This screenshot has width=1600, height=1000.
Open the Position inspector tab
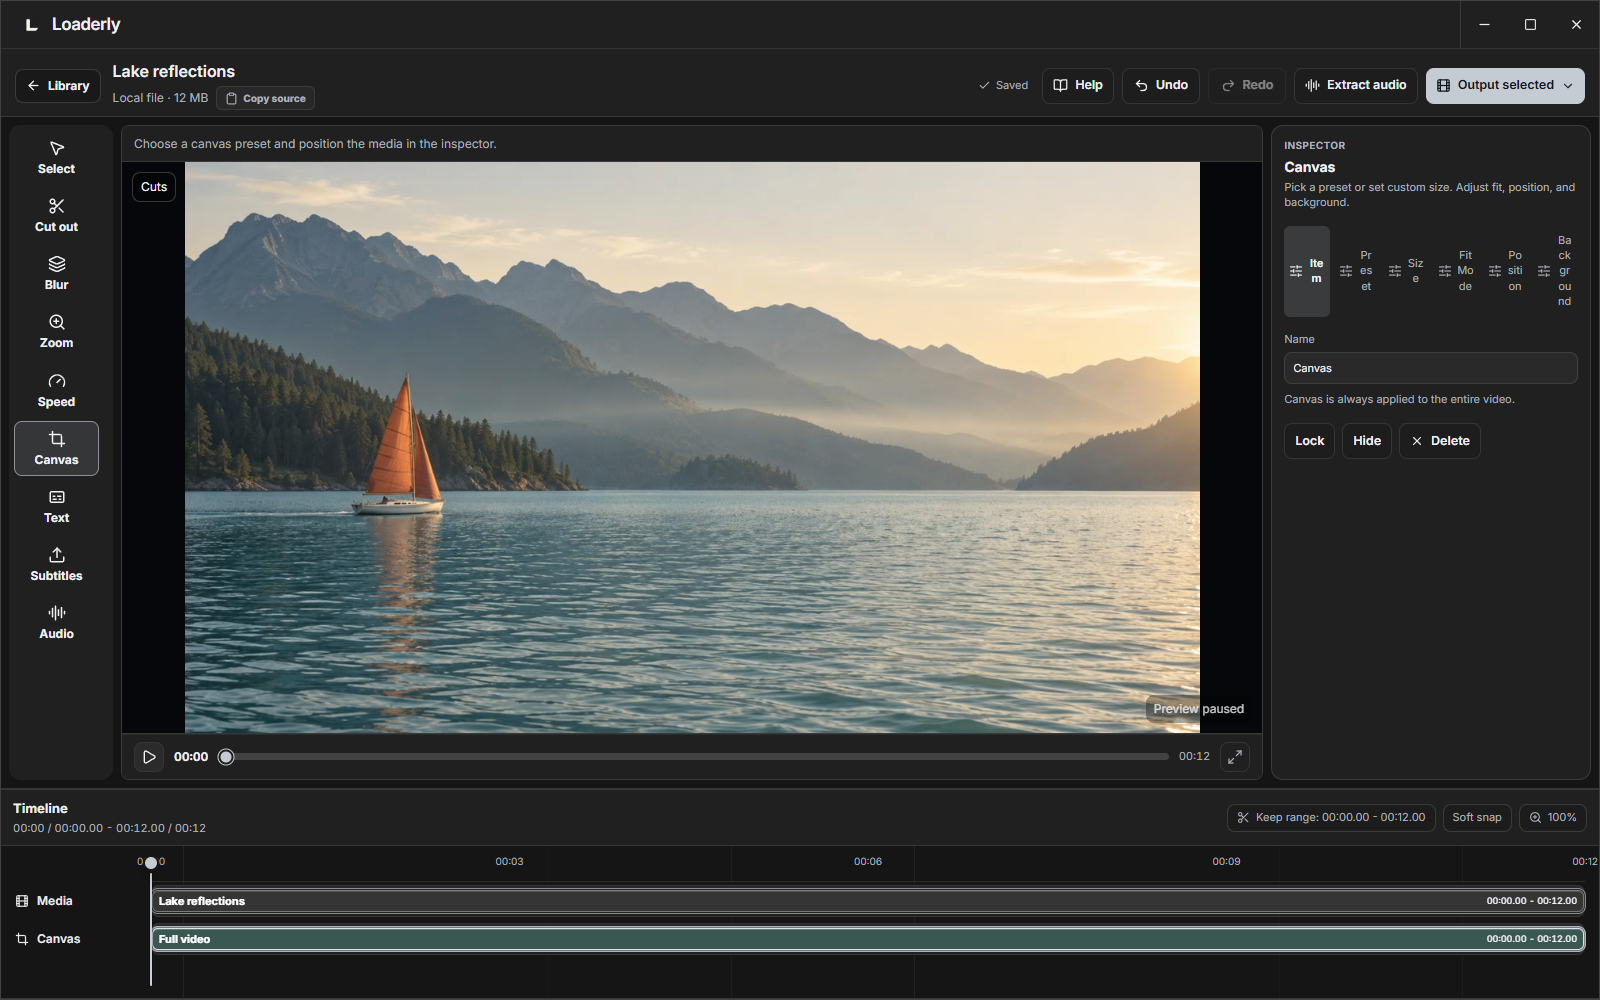pos(1506,271)
